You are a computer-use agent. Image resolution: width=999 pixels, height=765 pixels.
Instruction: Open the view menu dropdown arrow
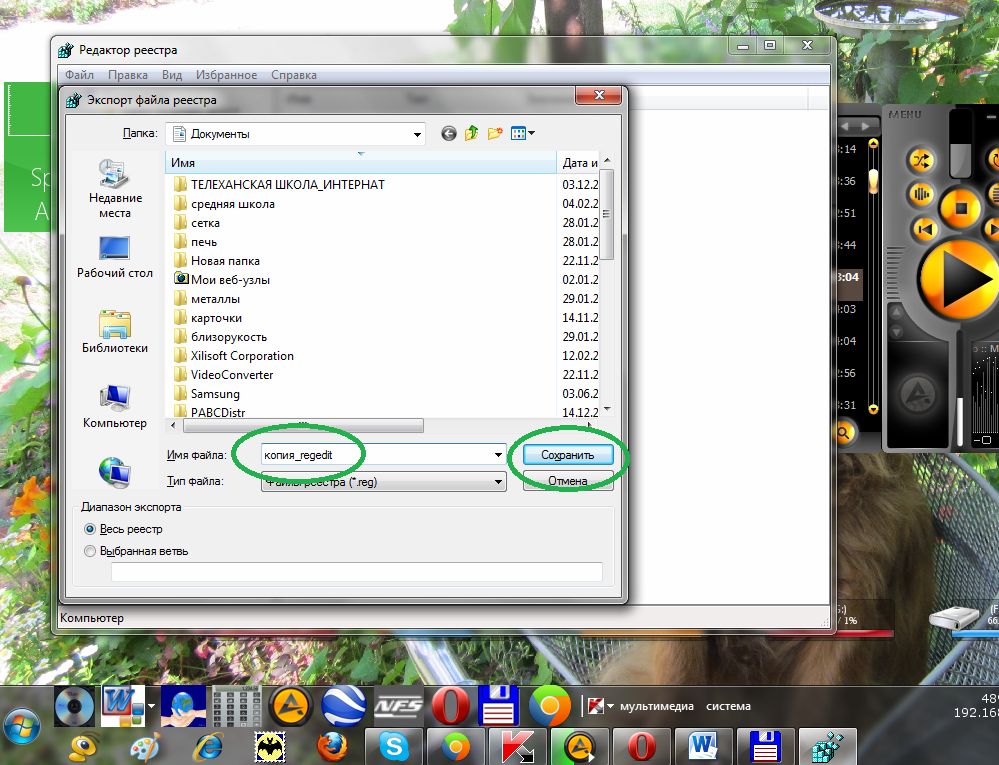(531, 133)
